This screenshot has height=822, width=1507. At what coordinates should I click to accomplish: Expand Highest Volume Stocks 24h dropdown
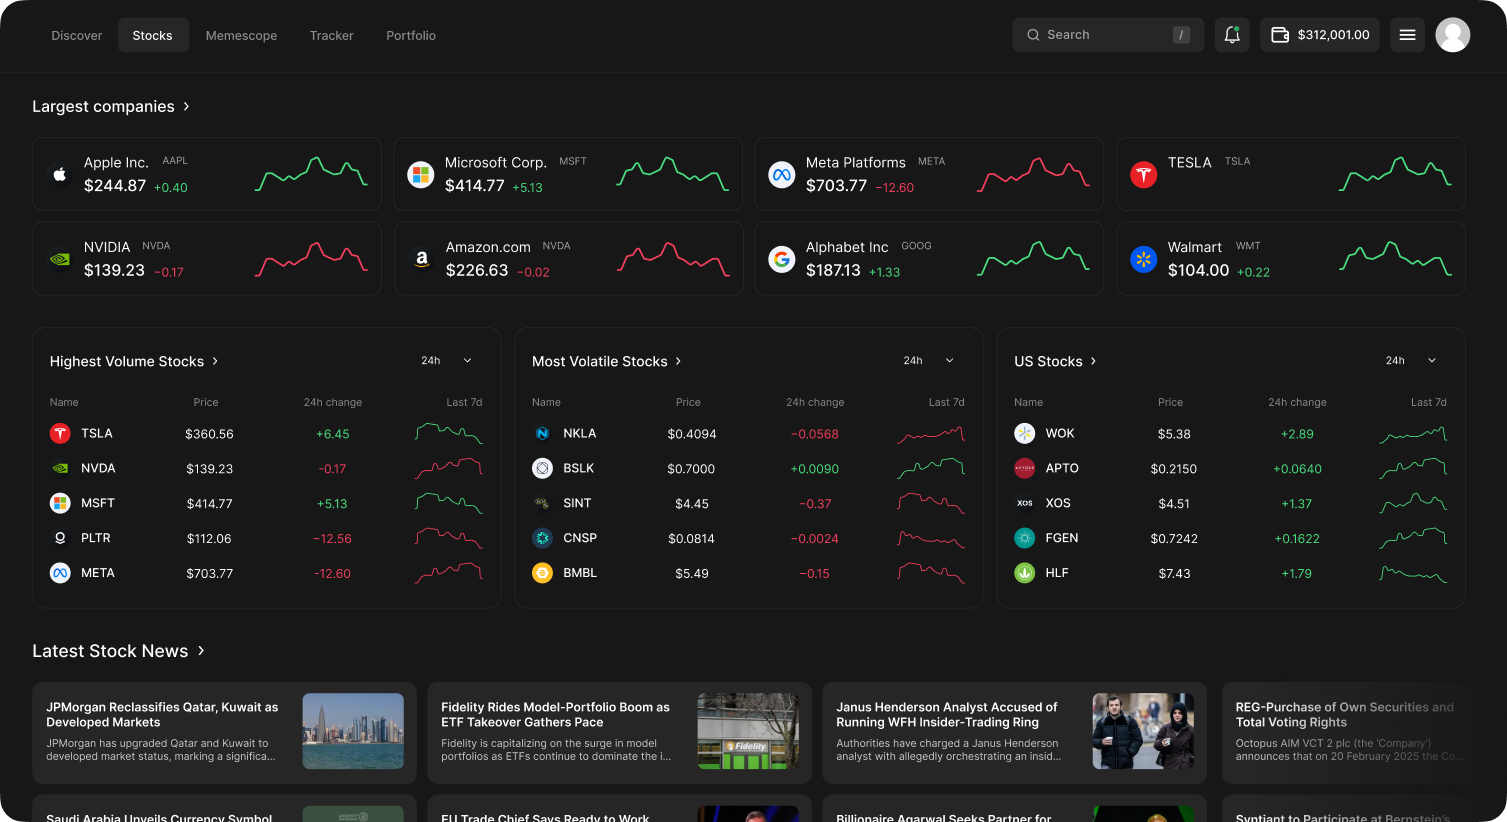point(446,361)
